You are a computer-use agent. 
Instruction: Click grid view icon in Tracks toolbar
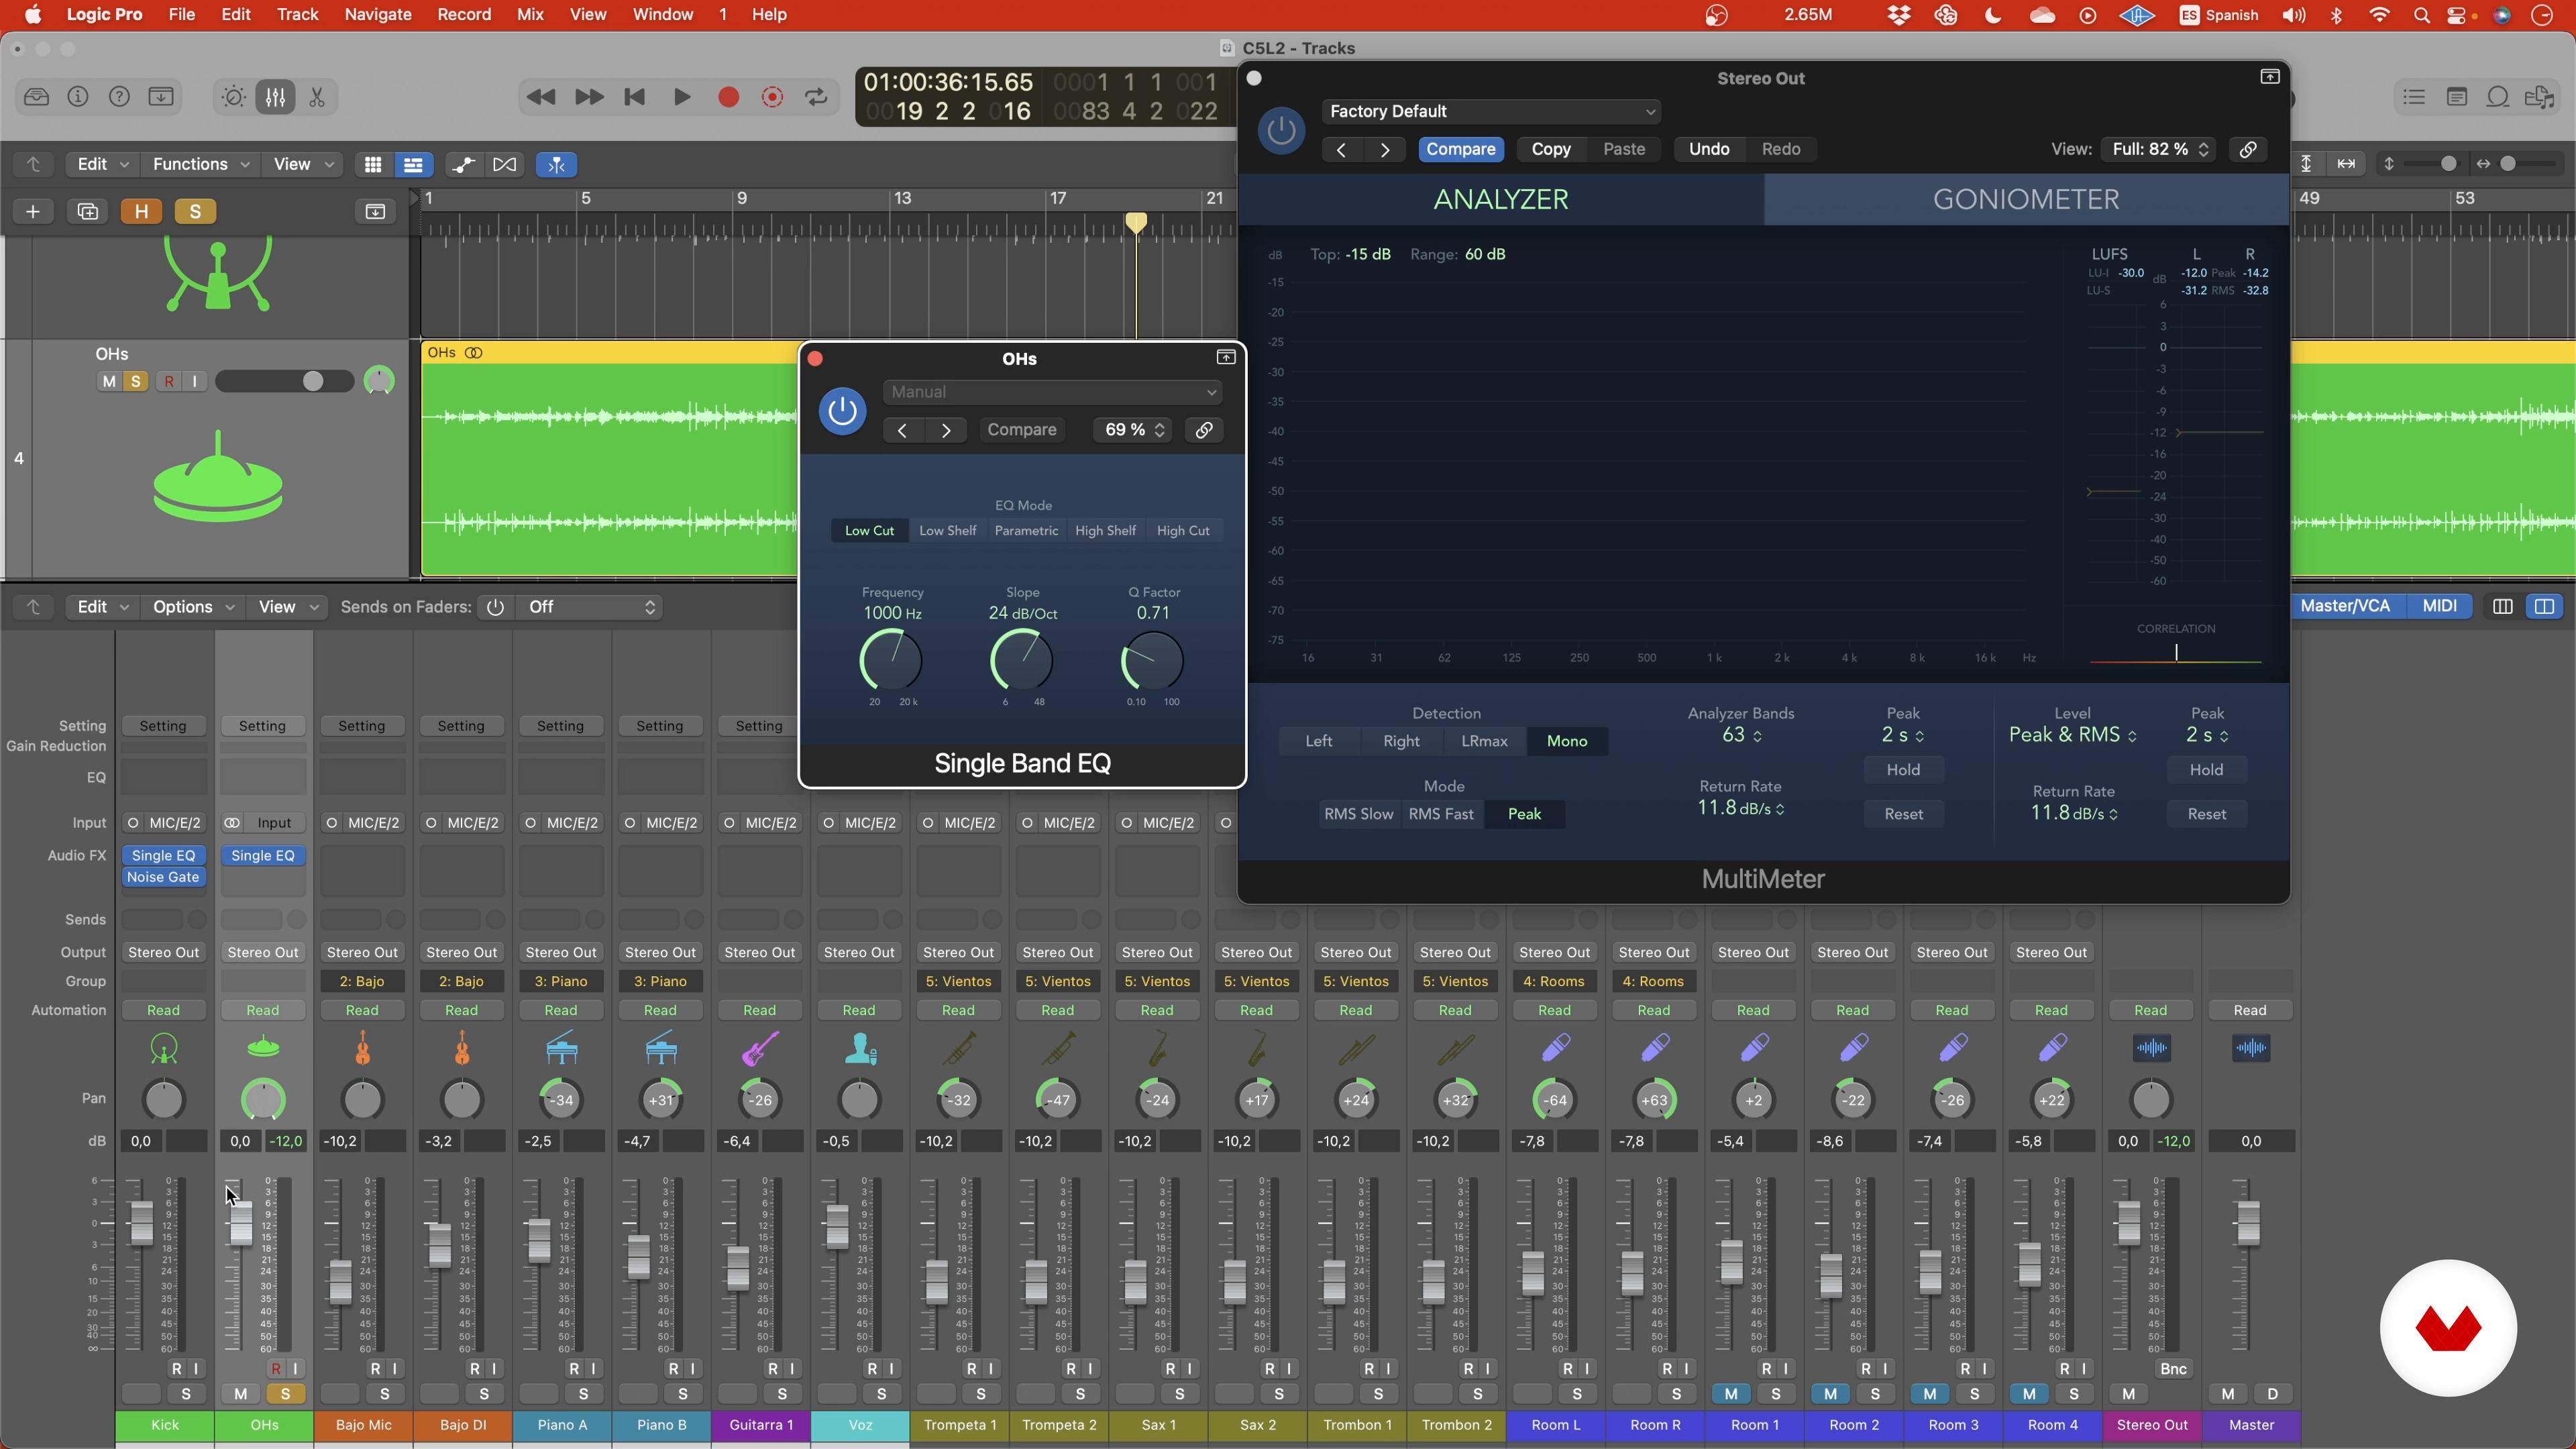(373, 164)
